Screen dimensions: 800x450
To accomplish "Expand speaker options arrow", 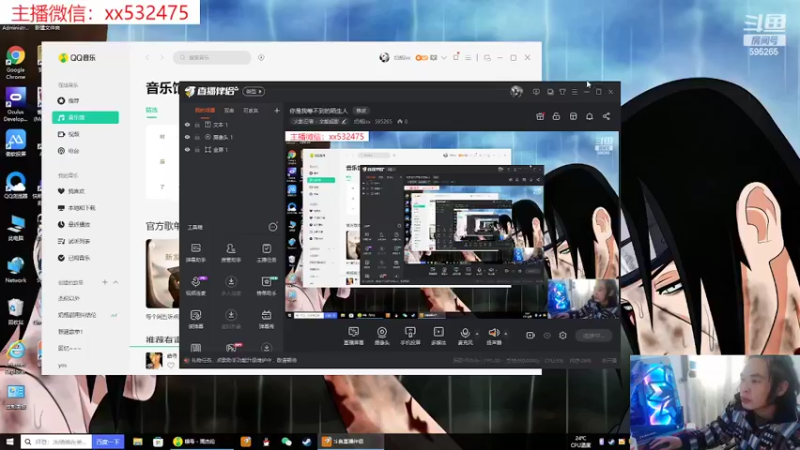I will click(x=506, y=334).
